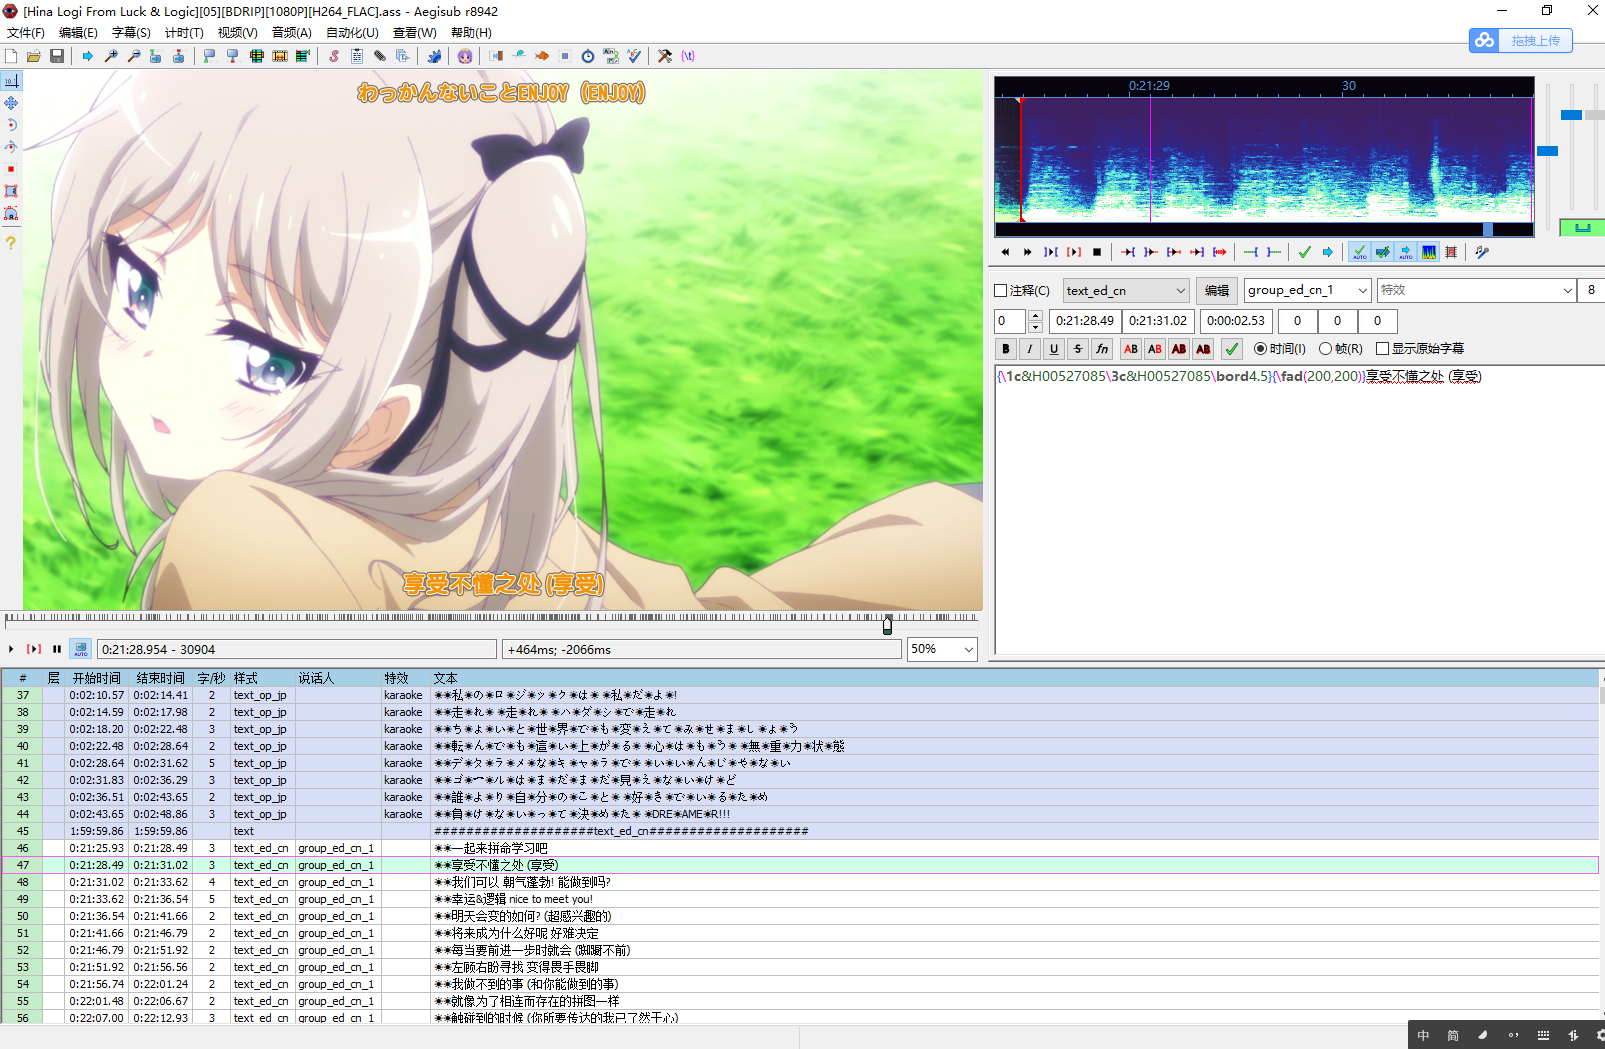The width and height of the screenshot is (1605, 1049).
Task: Pick primary color with the first AB button
Action: click(x=1131, y=349)
